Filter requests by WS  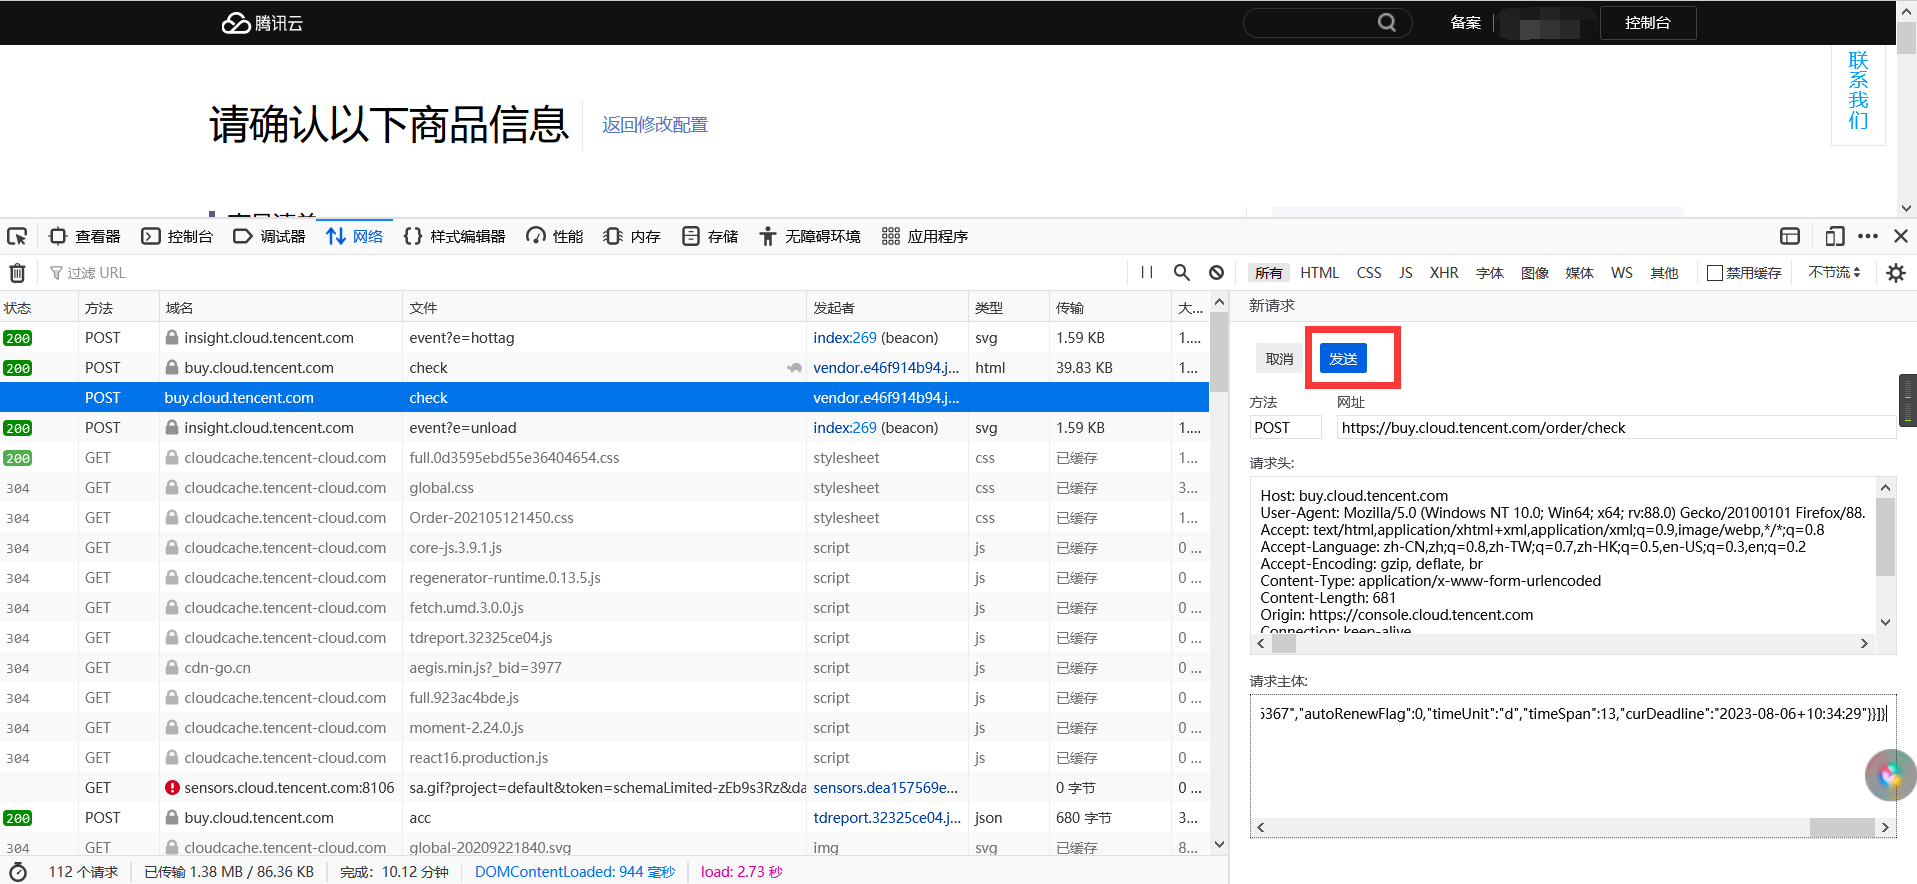[x=1622, y=273]
